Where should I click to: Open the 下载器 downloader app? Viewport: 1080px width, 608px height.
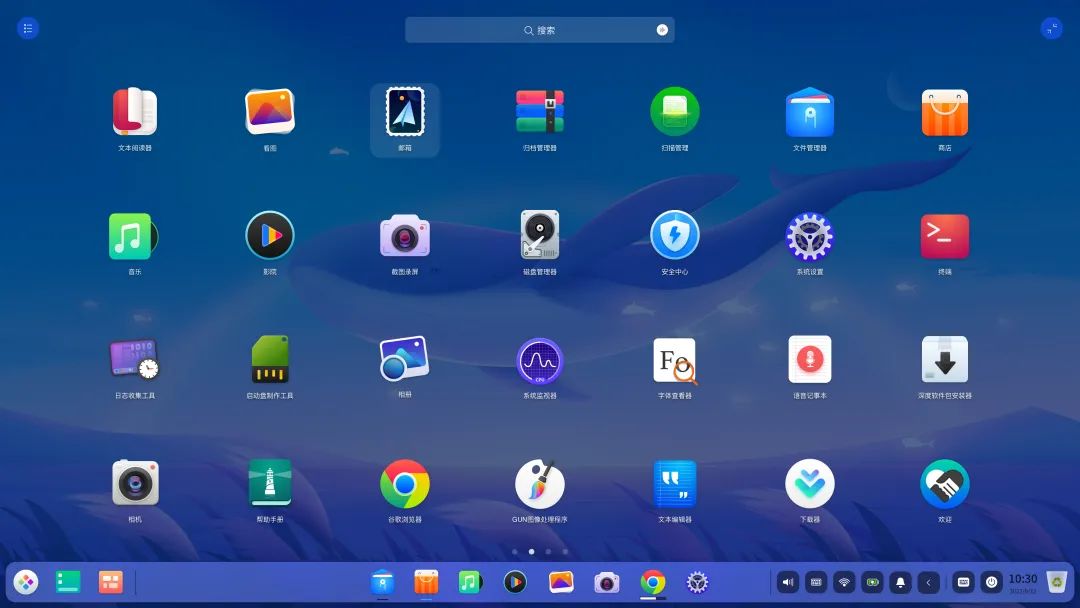pos(810,483)
